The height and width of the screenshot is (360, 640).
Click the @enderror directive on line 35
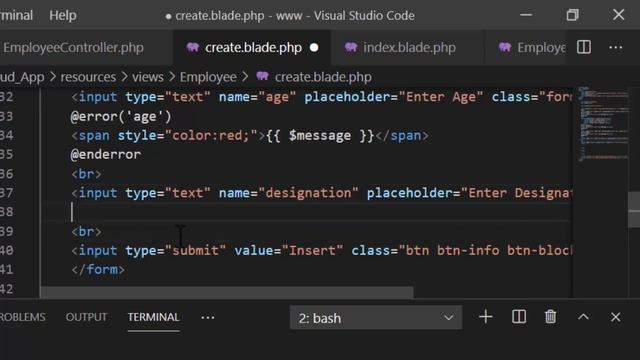tap(106, 155)
